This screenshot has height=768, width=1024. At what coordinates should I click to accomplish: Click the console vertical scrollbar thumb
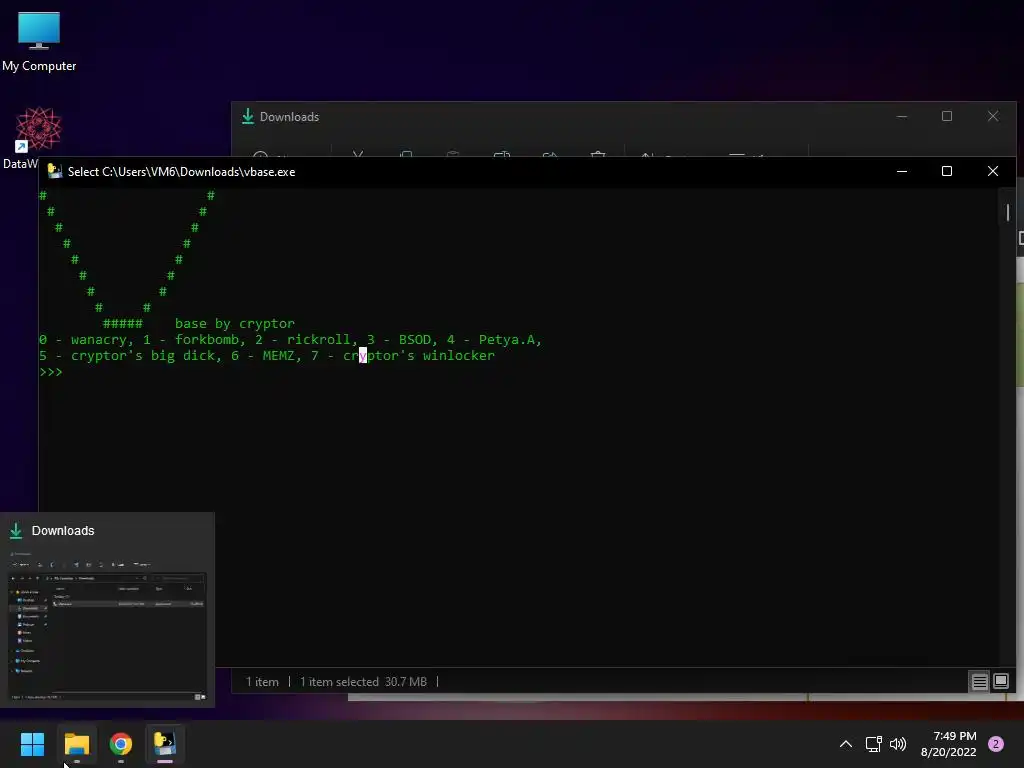1008,212
